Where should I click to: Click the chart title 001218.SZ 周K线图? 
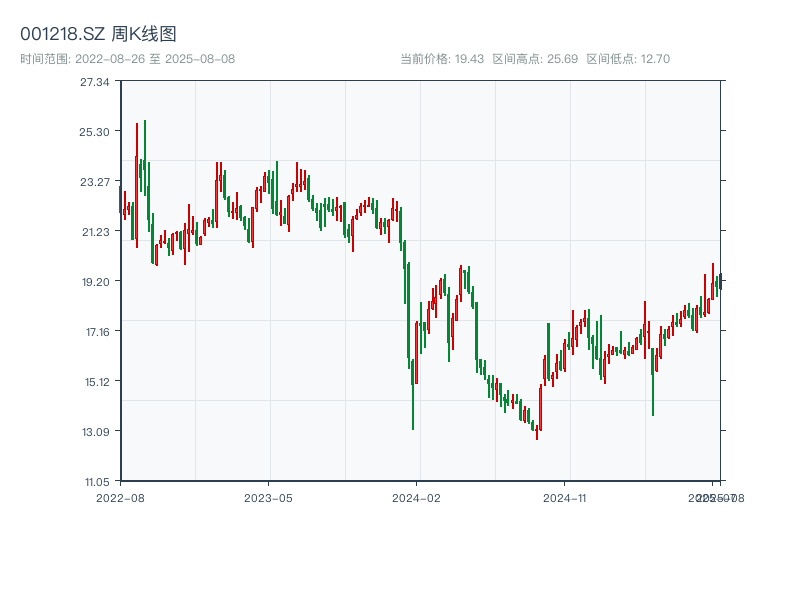[x=98, y=34]
